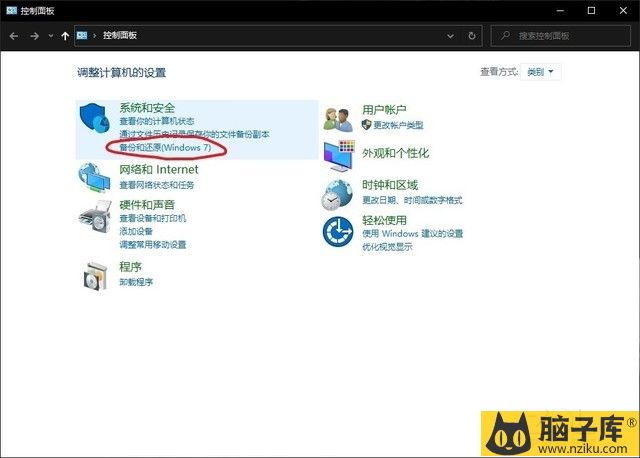The image size is (640, 458).
Task: Open 轻松使用 heading
Action: (x=384, y=220)
